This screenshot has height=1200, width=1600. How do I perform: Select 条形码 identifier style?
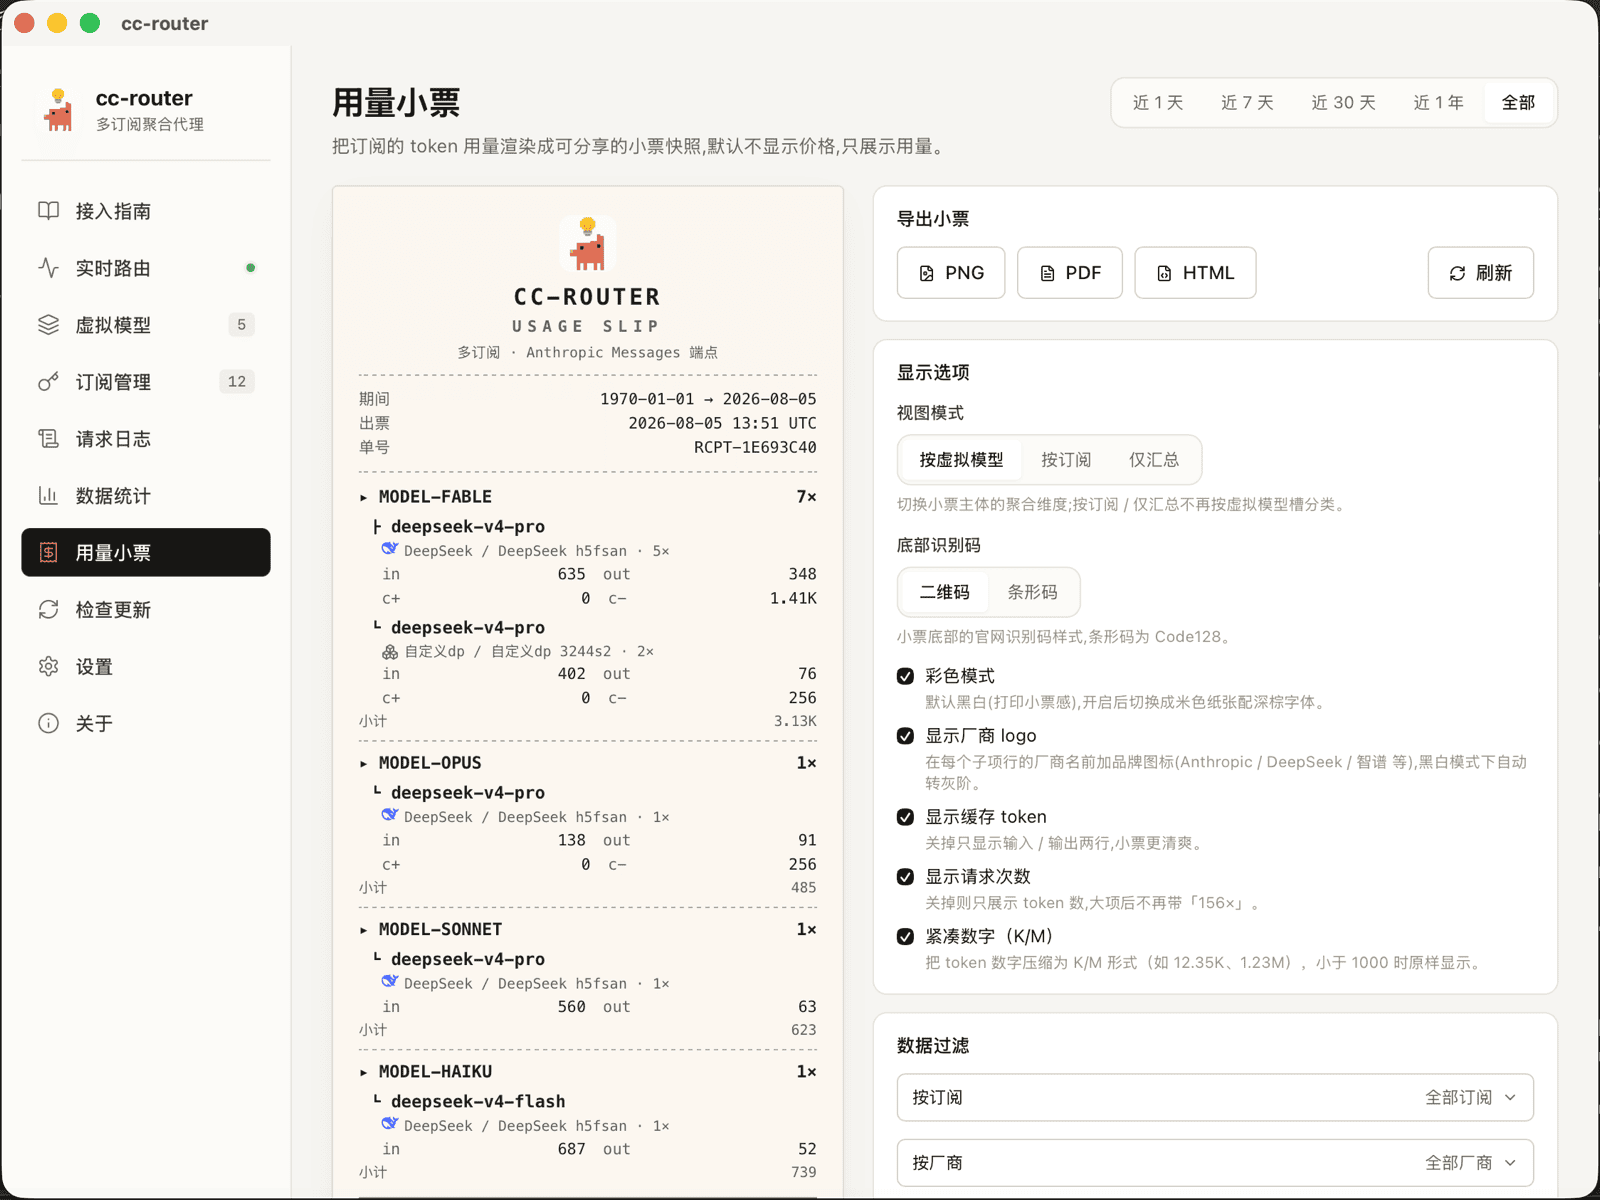pyautogui.click(x=1033, y=592)
